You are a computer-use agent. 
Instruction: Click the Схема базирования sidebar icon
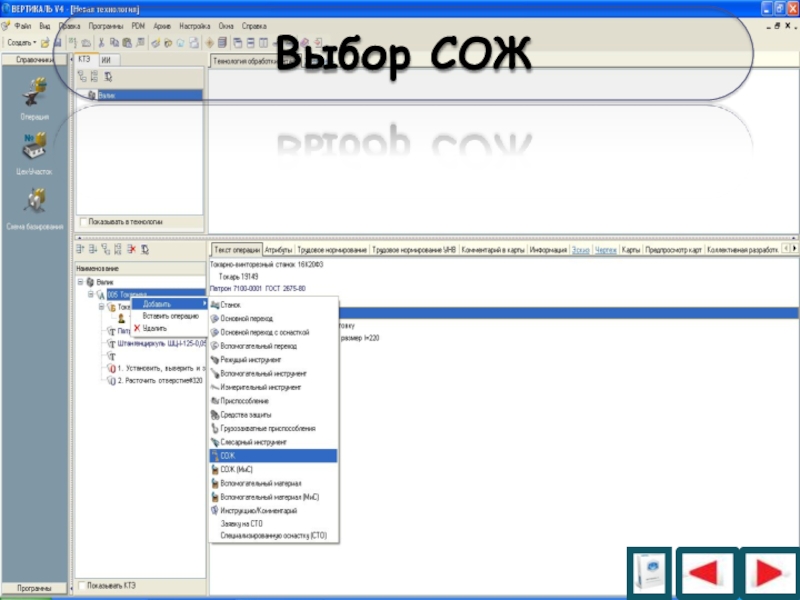pos(34,207)
